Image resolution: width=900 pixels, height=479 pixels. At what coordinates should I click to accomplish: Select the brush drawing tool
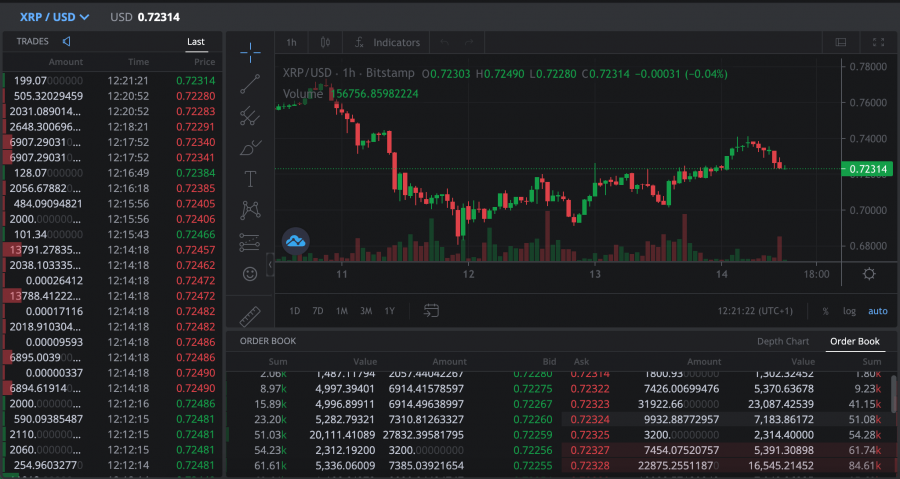coord(250,148)
